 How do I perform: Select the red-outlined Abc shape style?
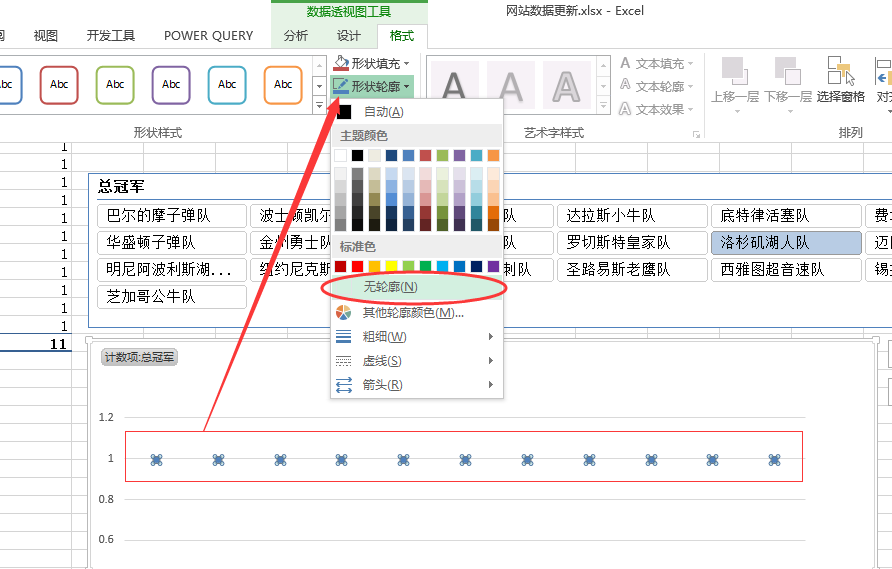click(59, 85)
